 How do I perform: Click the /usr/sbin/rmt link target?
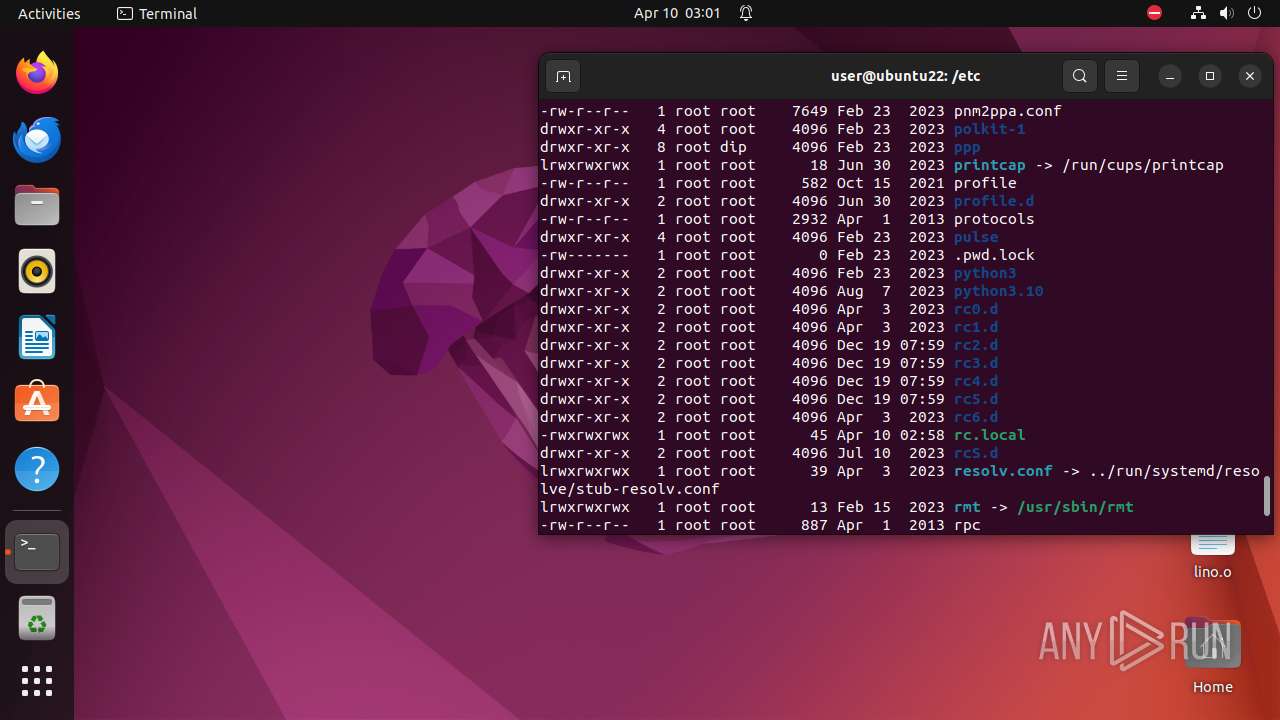(1075, 507)
